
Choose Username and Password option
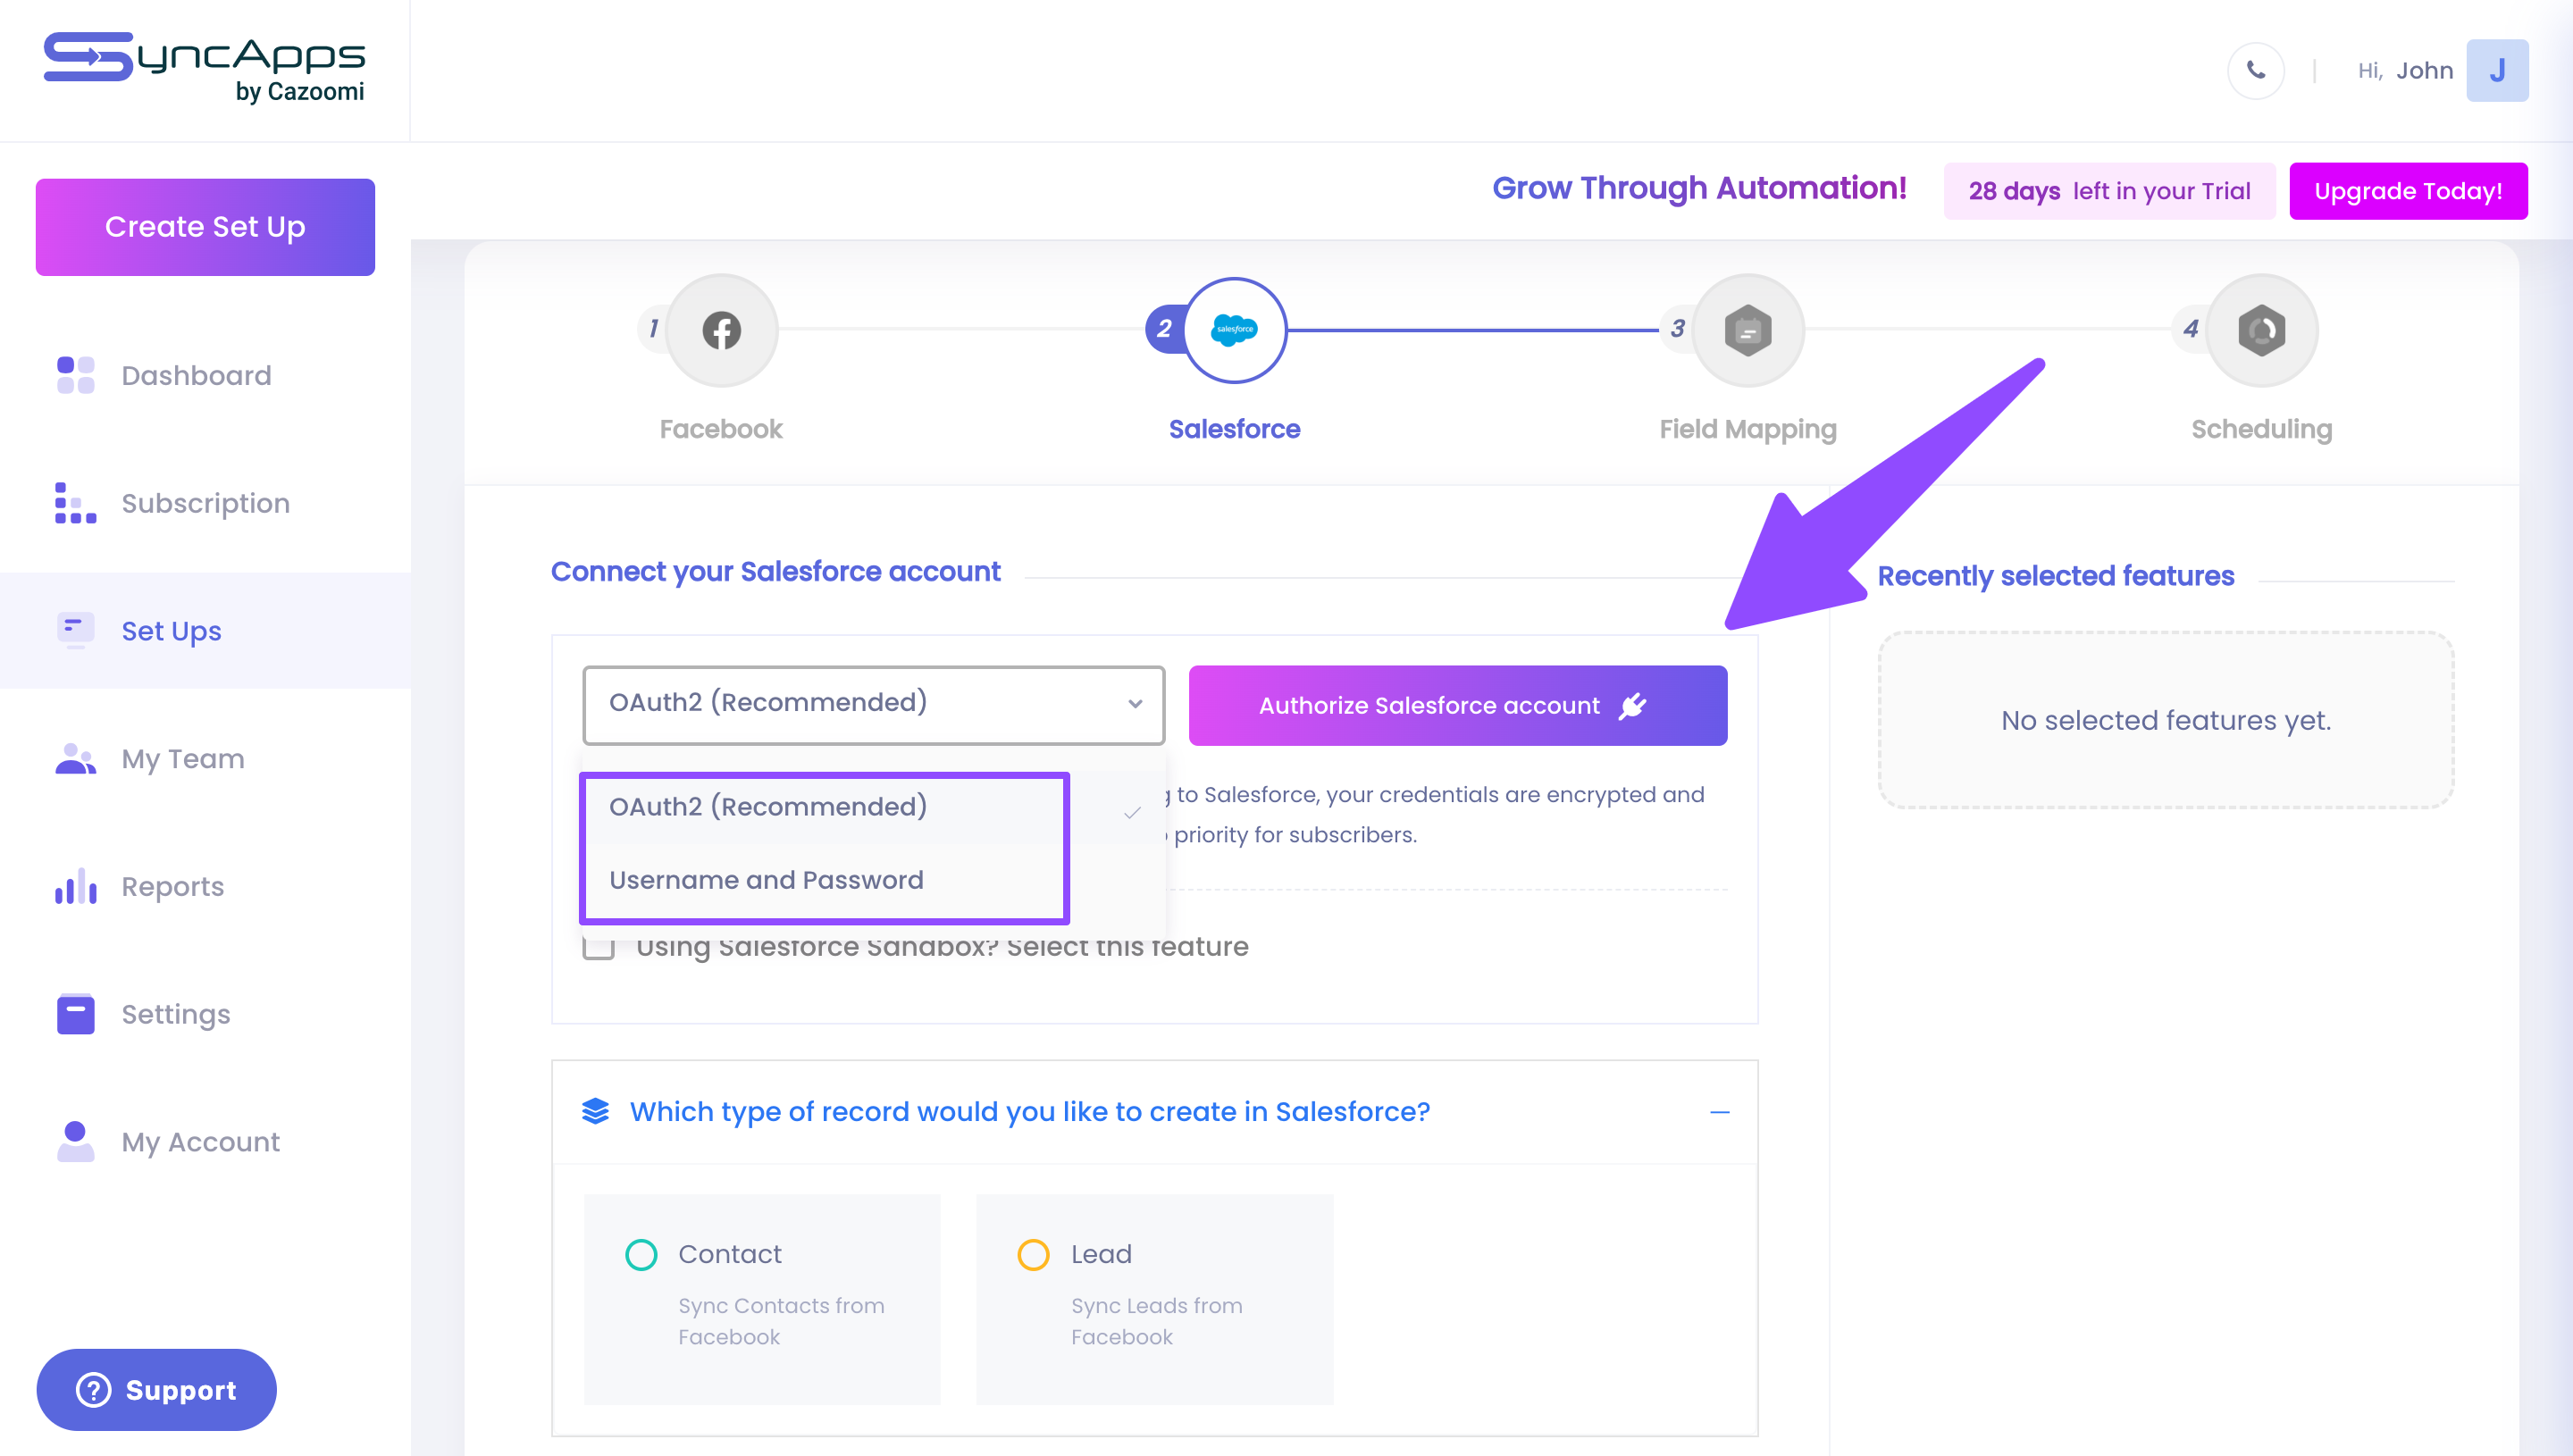(x=766, y=880)
